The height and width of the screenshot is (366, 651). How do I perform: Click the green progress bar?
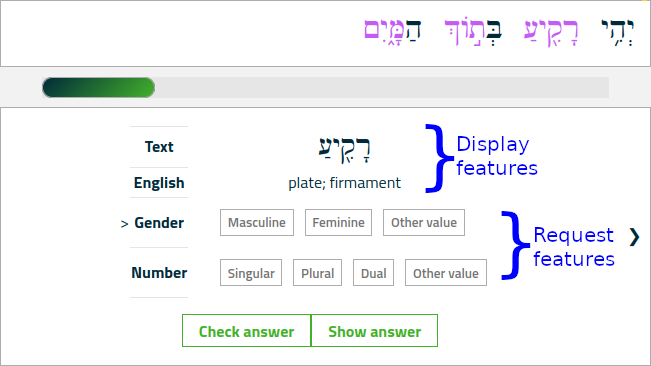pos(98,88)
